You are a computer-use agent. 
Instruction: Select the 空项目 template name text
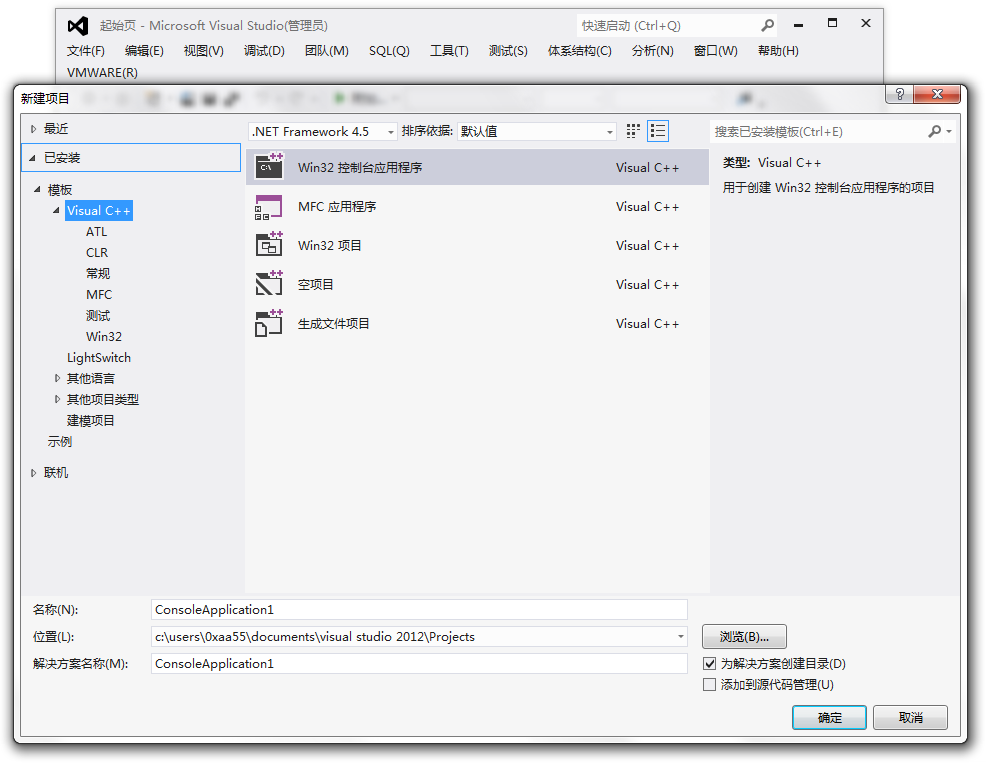(316, 284)
